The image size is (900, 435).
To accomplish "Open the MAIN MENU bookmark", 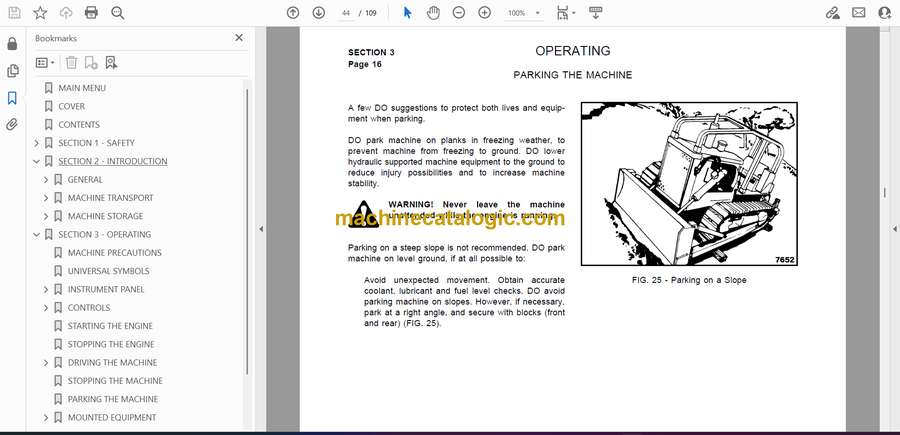I will [x=82, y=88].
